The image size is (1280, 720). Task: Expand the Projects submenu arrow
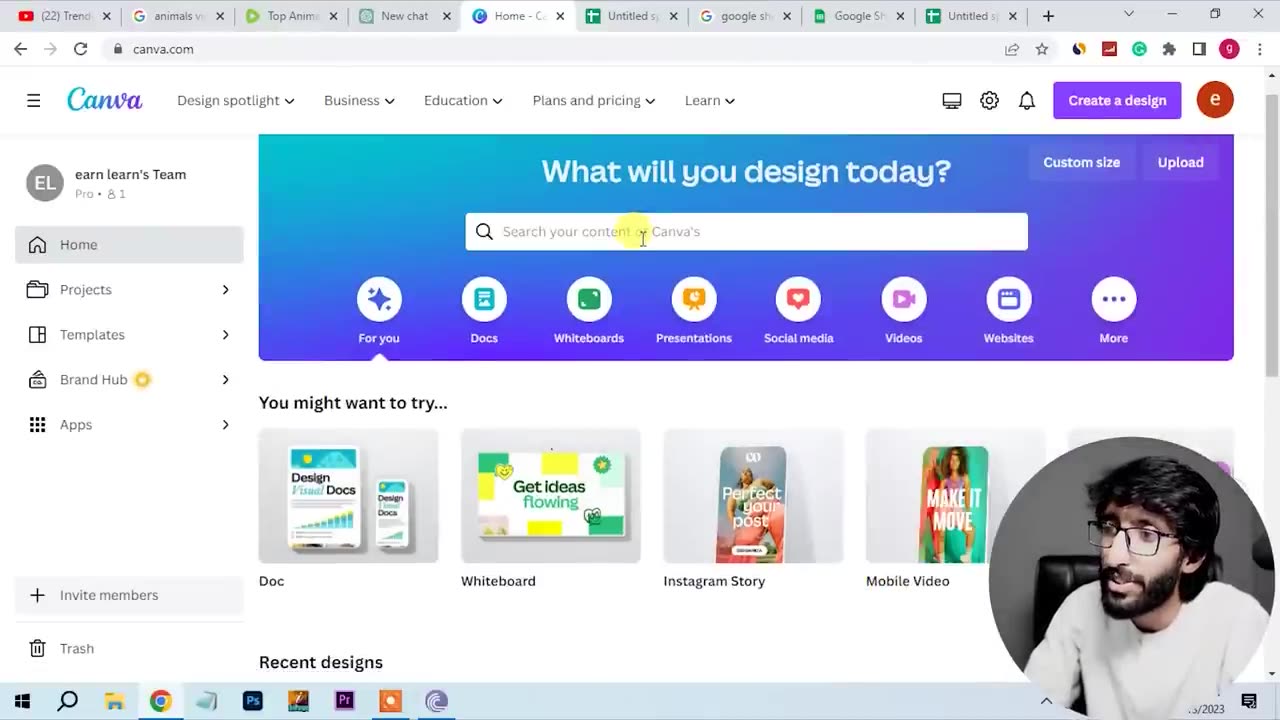[225, 290]
